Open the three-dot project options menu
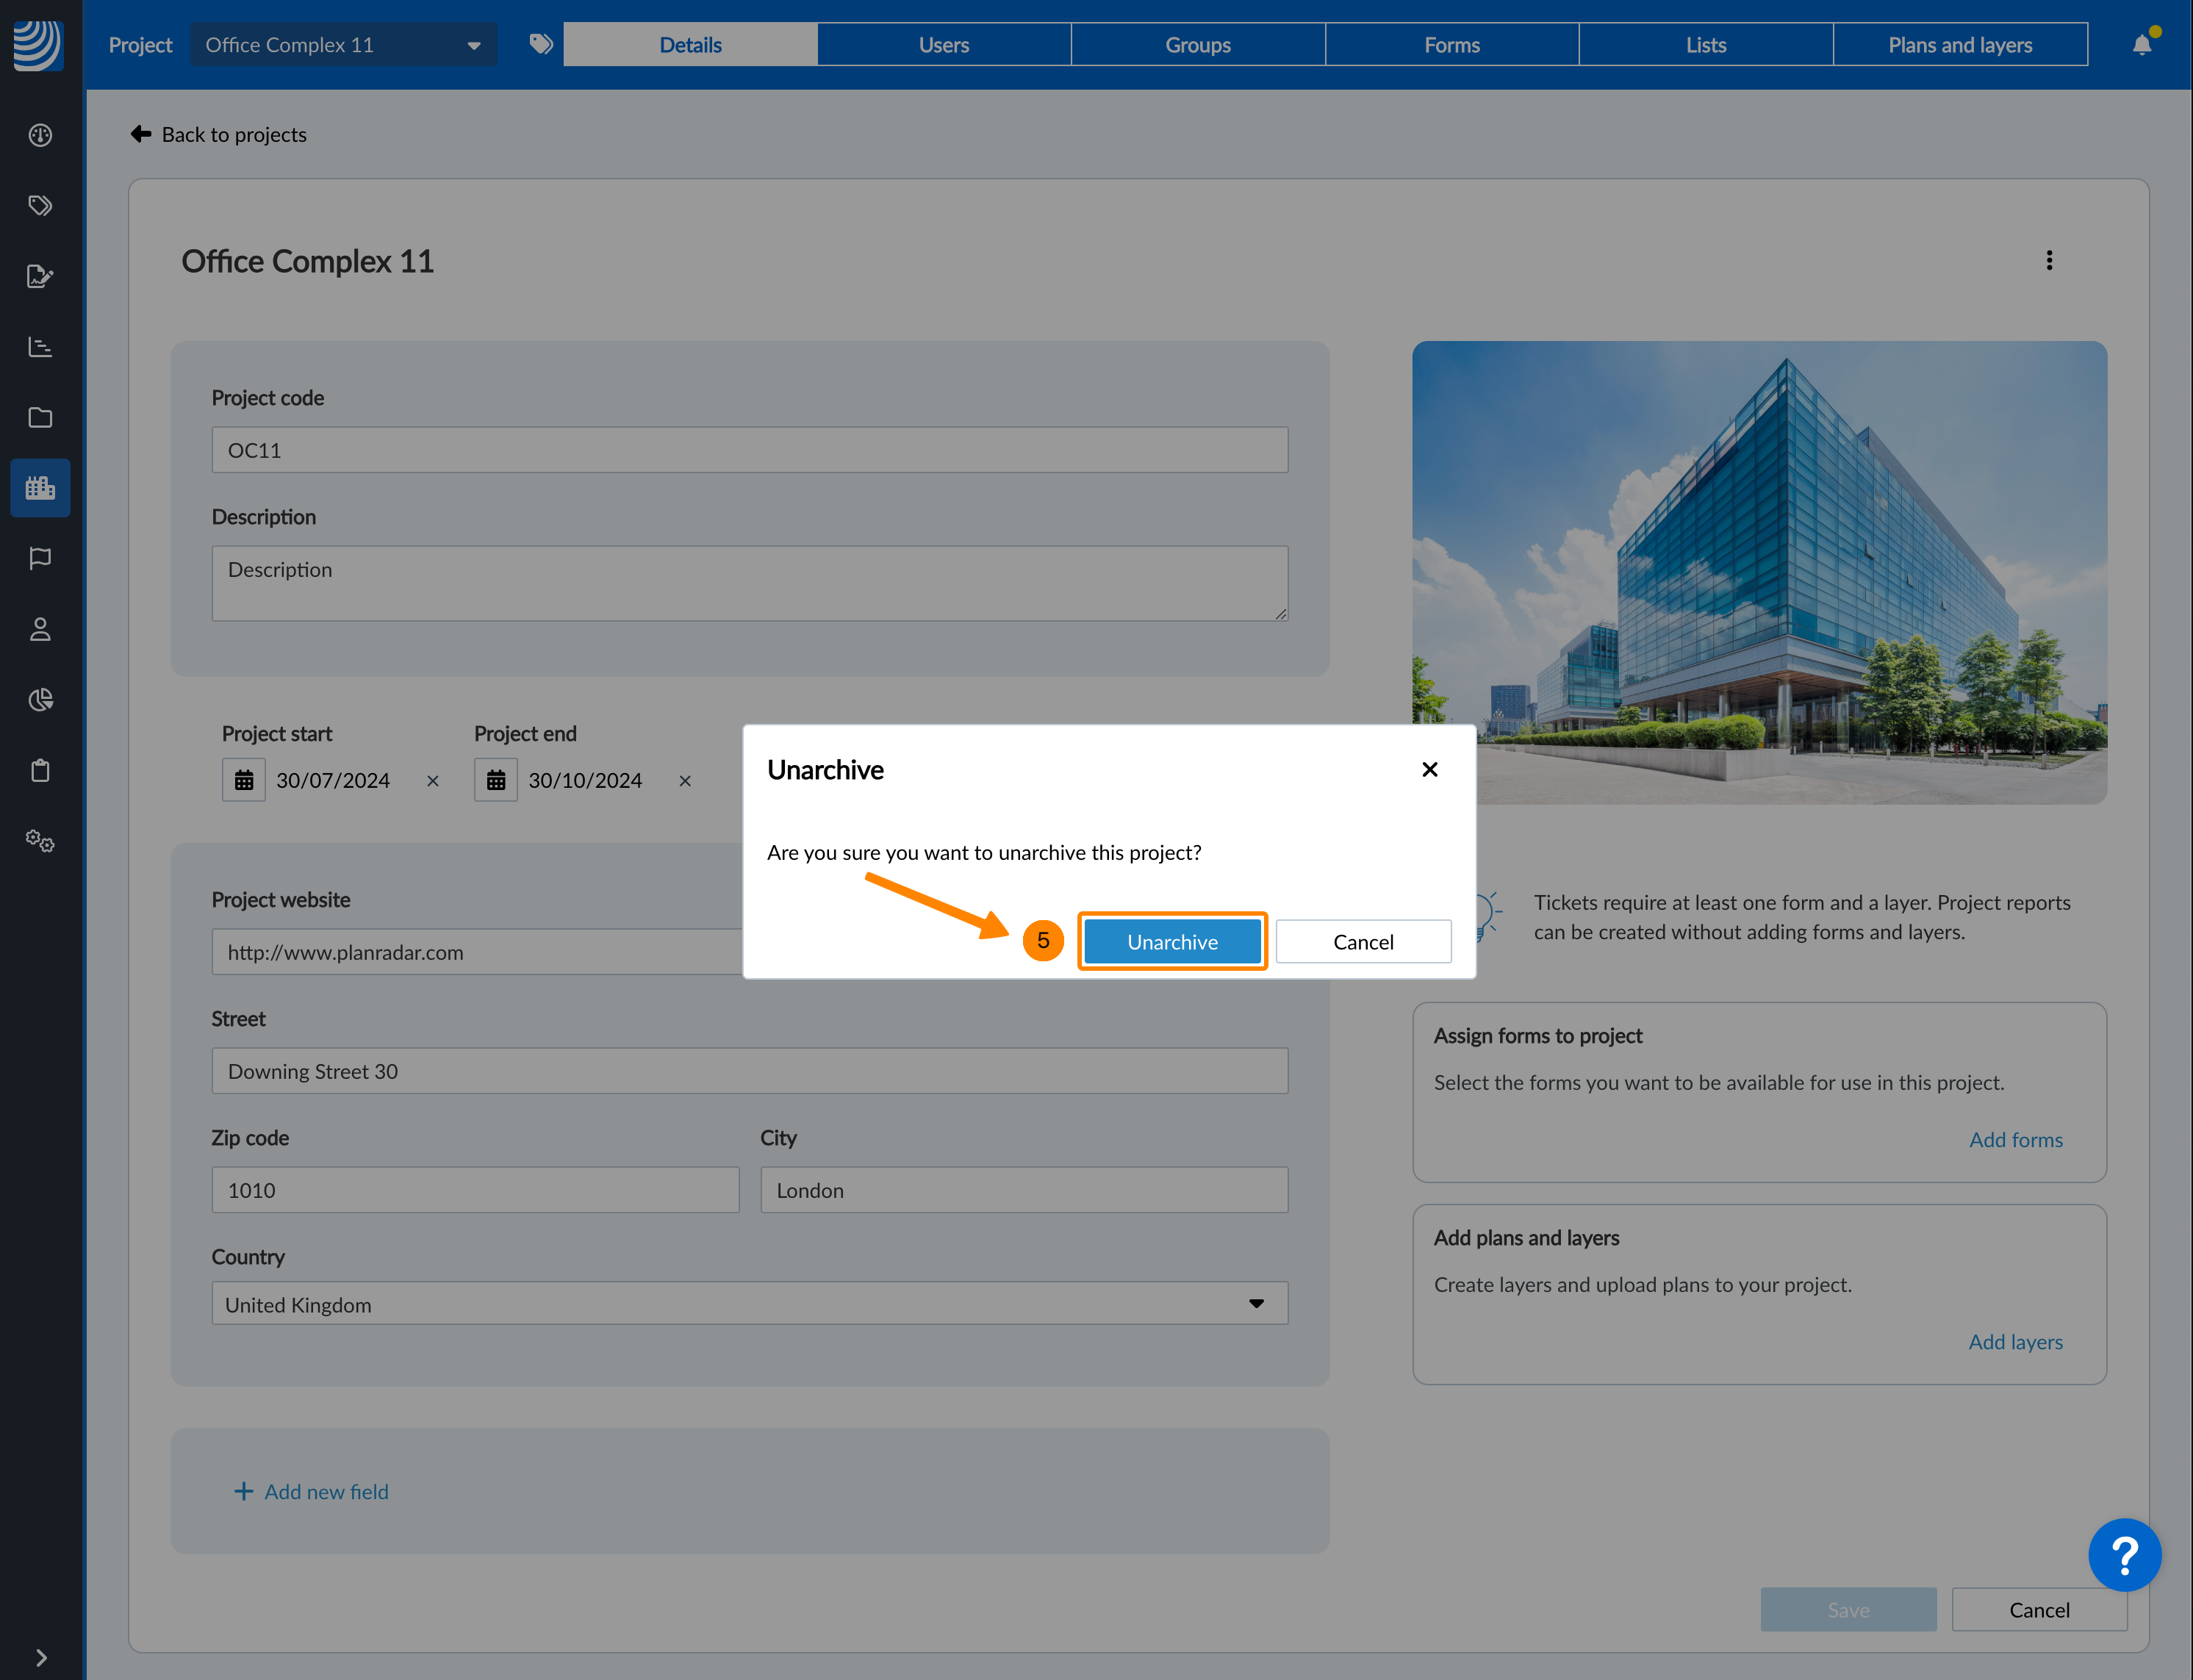 click(x=2049, y=261)
